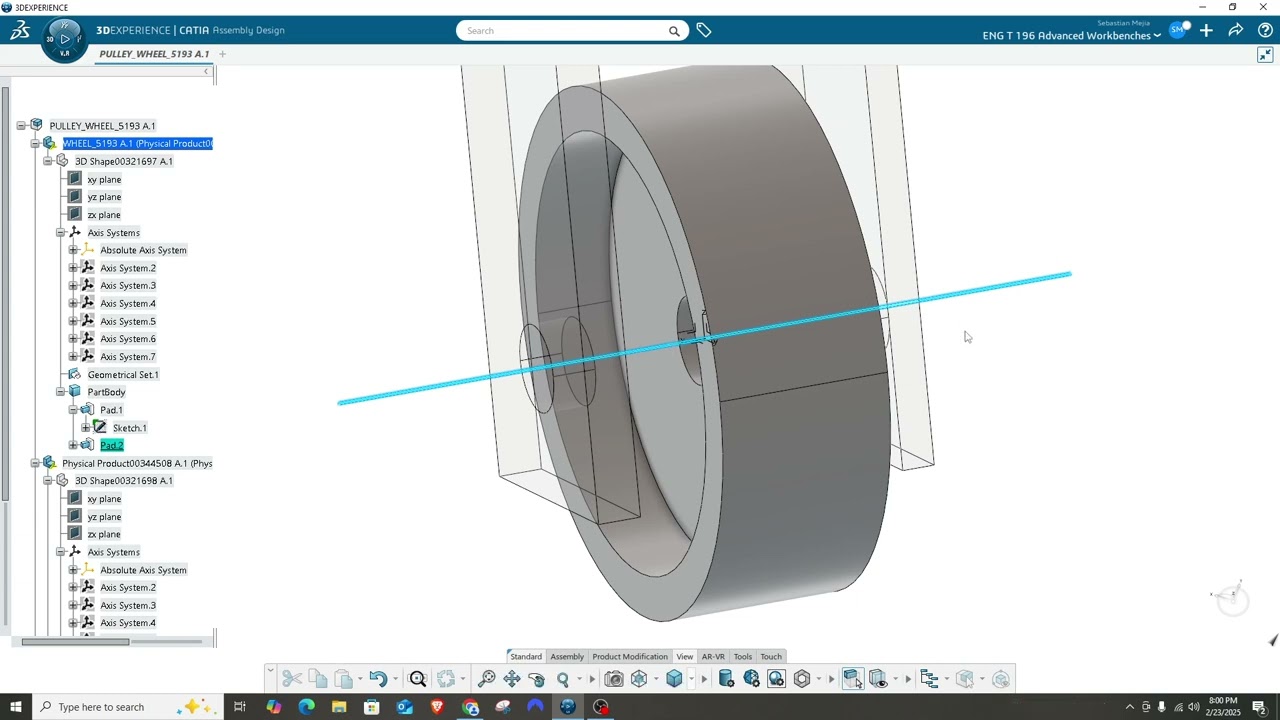Collapse the 3D Shape00321697 A.1 node
Viewport: 1280px width, 720px height.
(47, 161)
